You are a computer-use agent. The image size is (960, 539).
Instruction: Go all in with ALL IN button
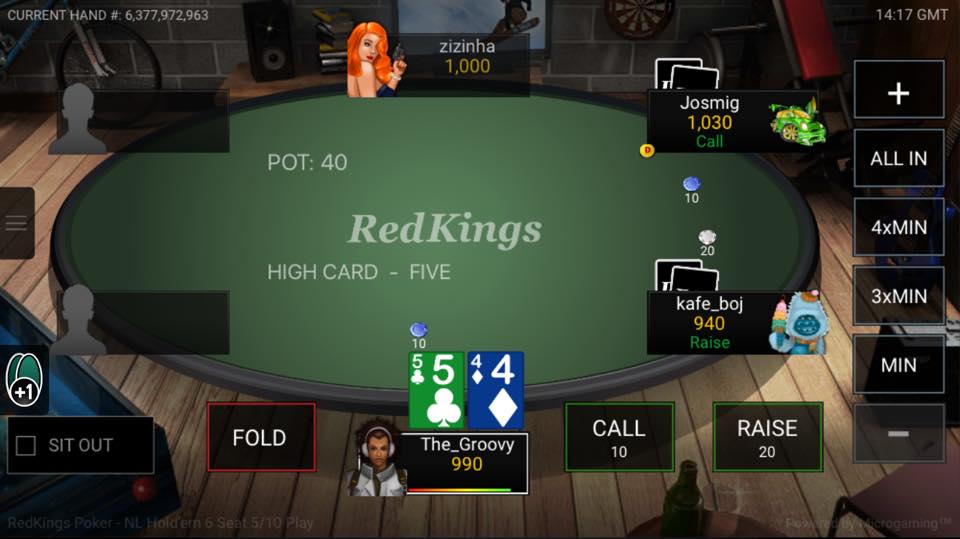pos(899,159)
